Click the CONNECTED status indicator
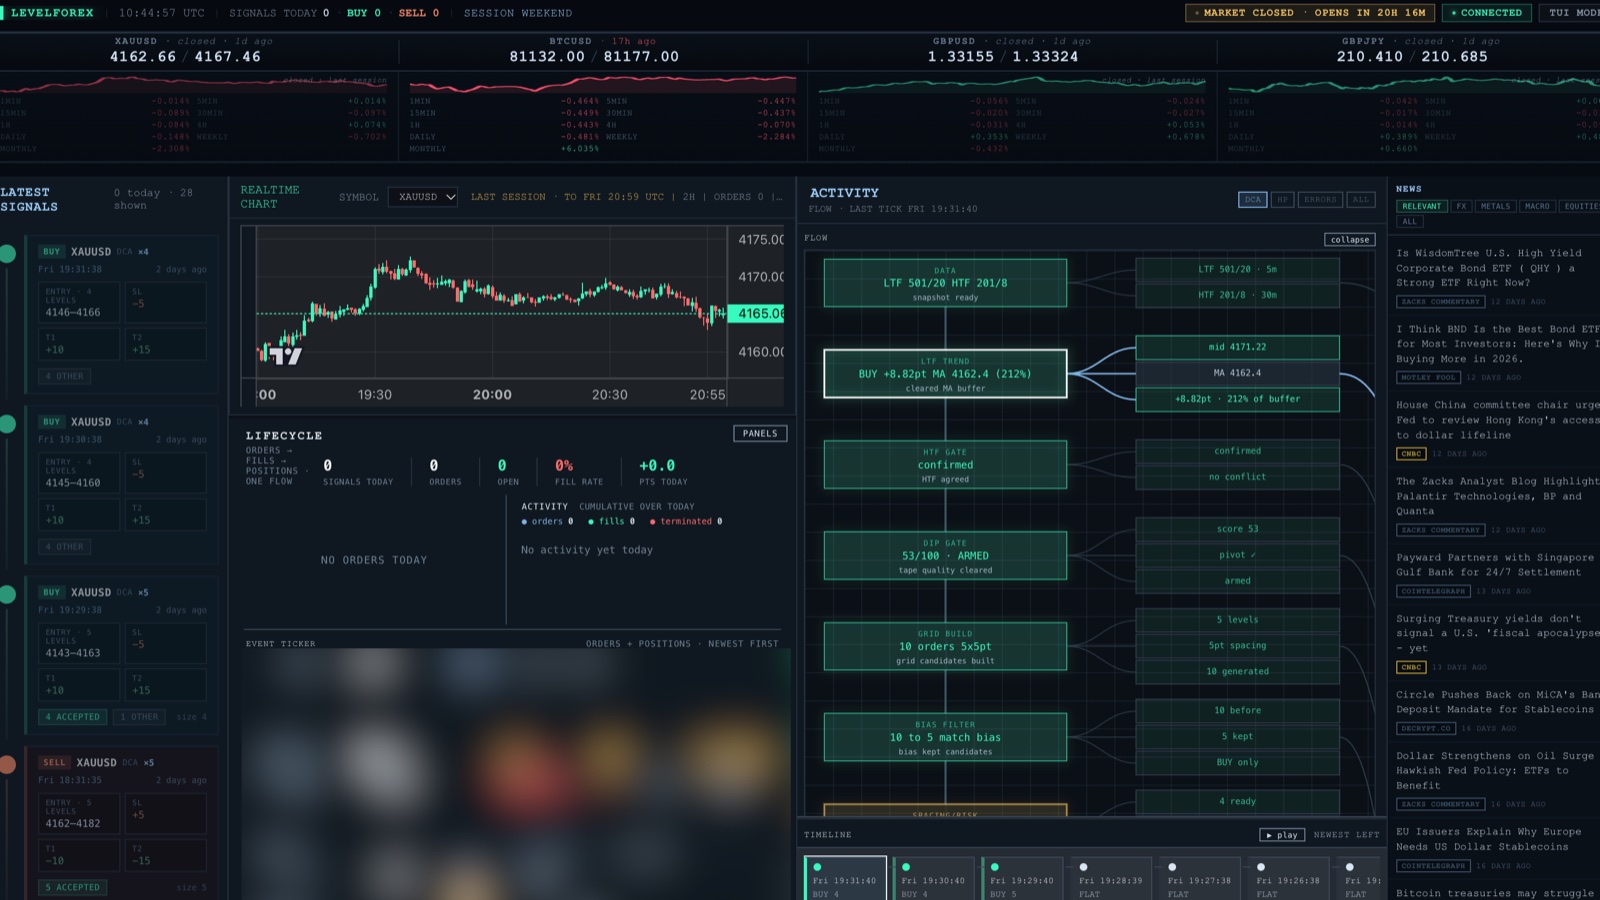 click(x=1486, y=13)
